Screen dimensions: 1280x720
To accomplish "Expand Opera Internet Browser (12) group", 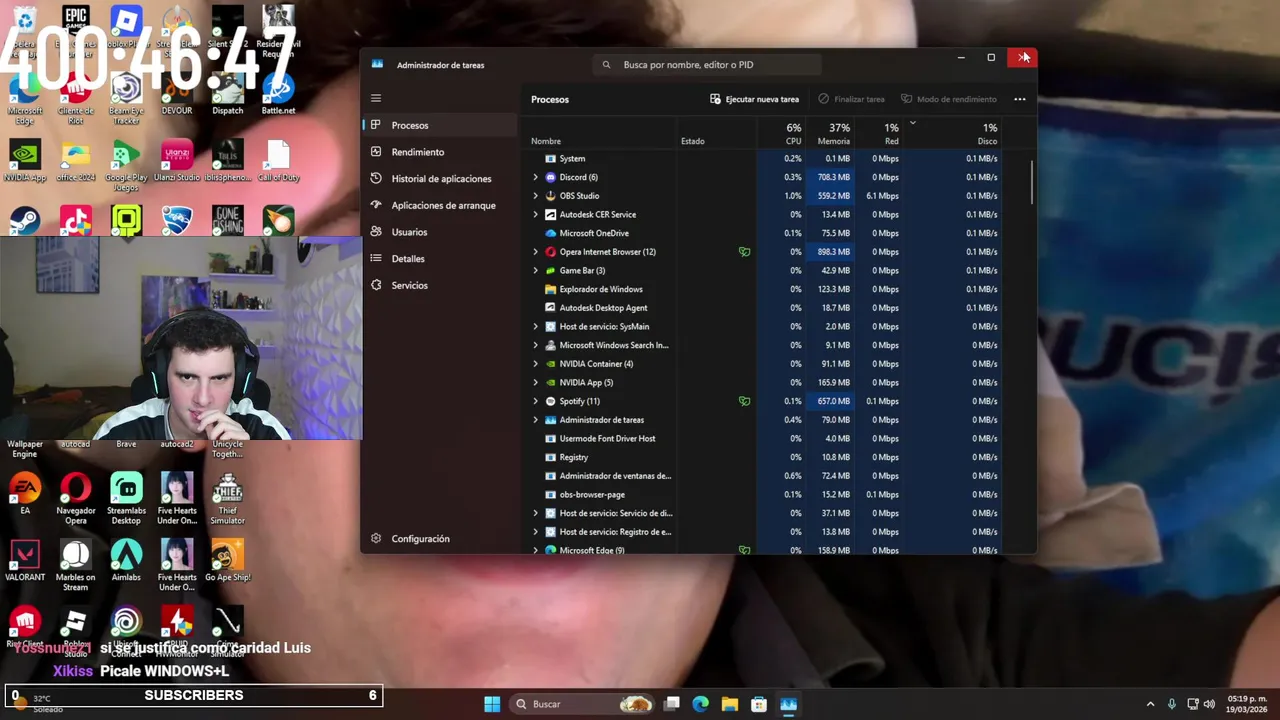I will pos(535,252).
